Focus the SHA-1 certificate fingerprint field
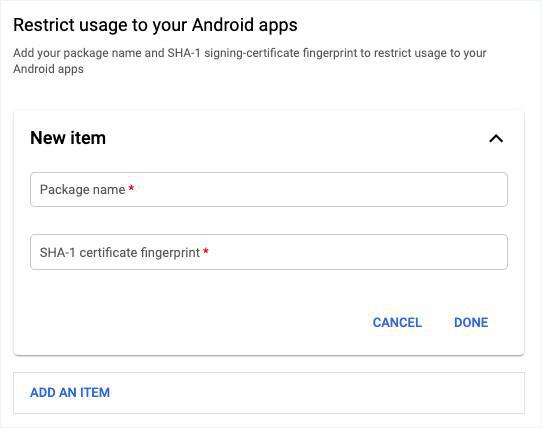The height and width of the screenshot is (428, 542). pos(269,252)
